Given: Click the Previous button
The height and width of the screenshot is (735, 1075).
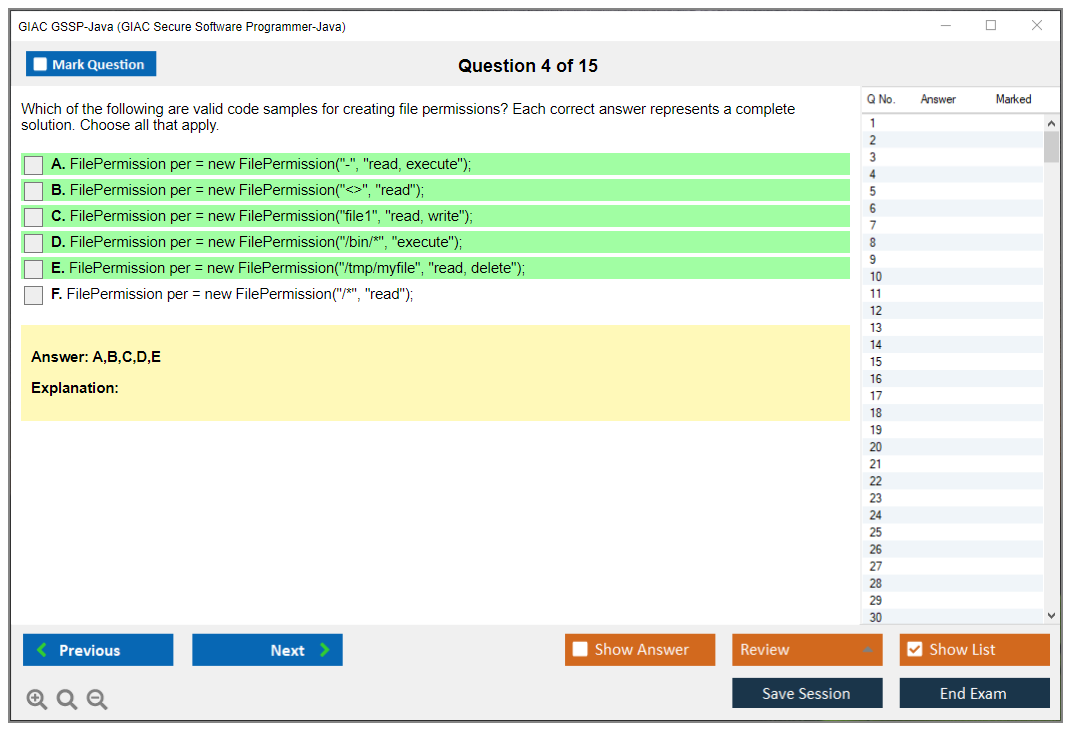Looking at the screenshot, I should point(97,649).
